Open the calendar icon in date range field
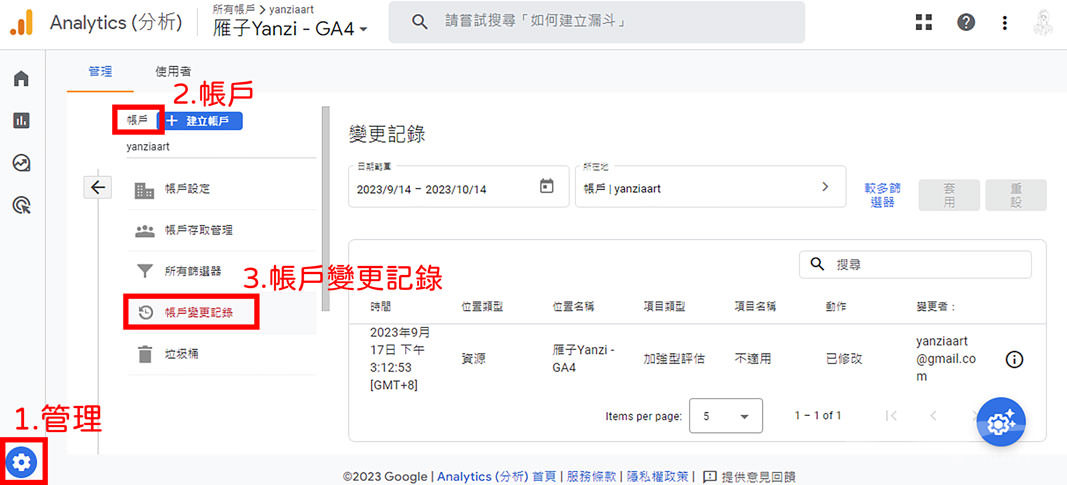Viewport: 1067px width, 485px height. point(546,187)
